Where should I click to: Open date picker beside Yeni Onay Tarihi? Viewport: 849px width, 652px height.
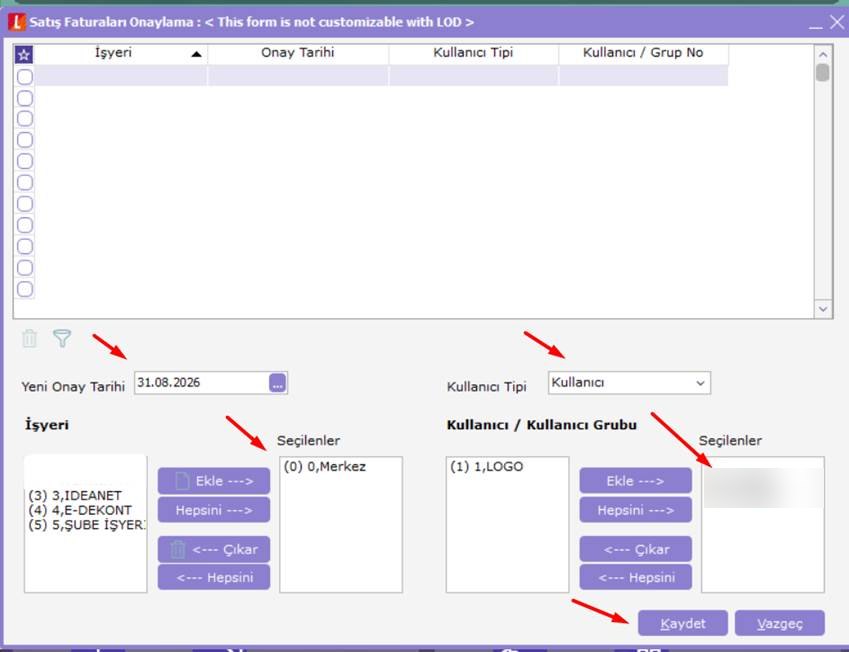coord(277,383)
